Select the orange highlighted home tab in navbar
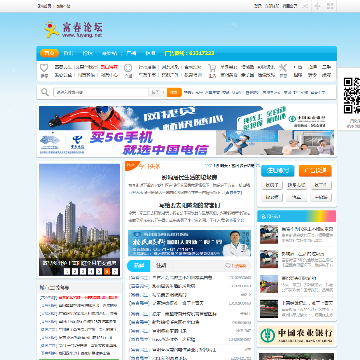This screenshot has height=360, width=360. [49, 53]
